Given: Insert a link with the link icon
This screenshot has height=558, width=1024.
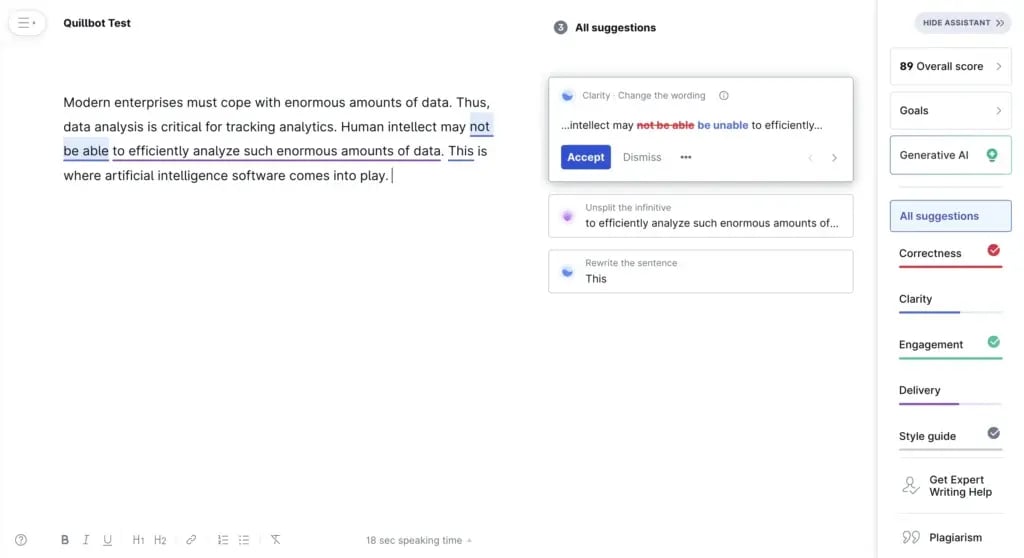Looking at the screenshot, I should 191,540.
